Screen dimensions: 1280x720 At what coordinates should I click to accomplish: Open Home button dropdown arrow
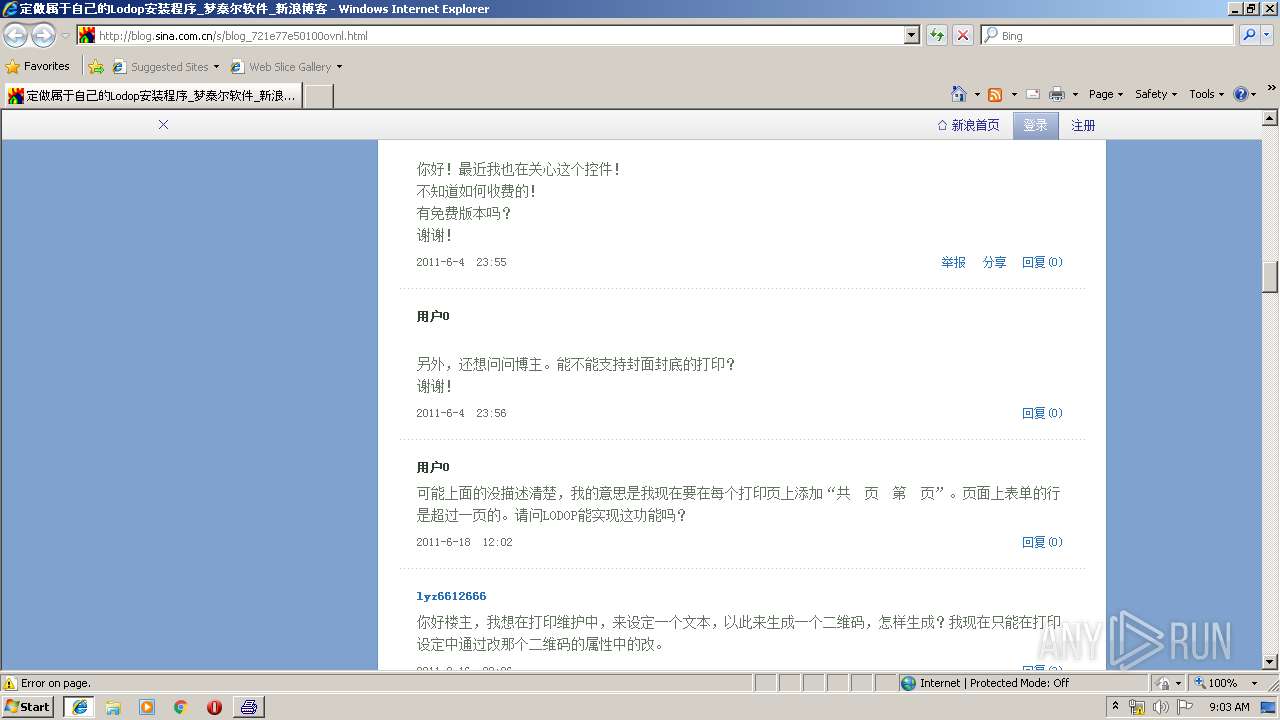(976, 94)
